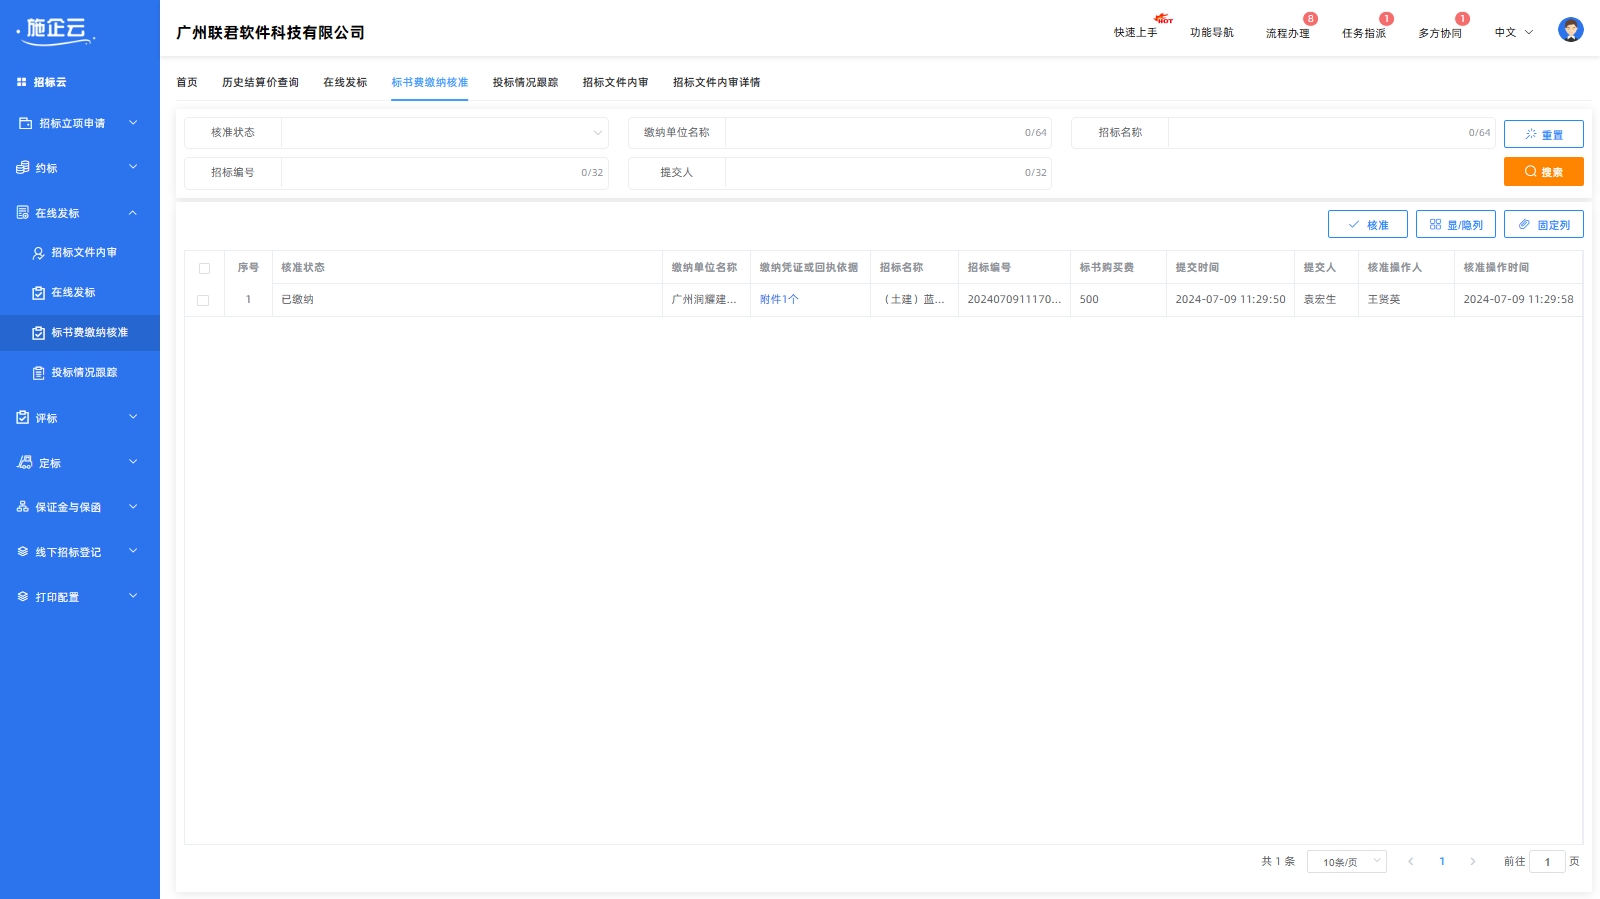Click the 评标 sidebar icon

(22, 418)
